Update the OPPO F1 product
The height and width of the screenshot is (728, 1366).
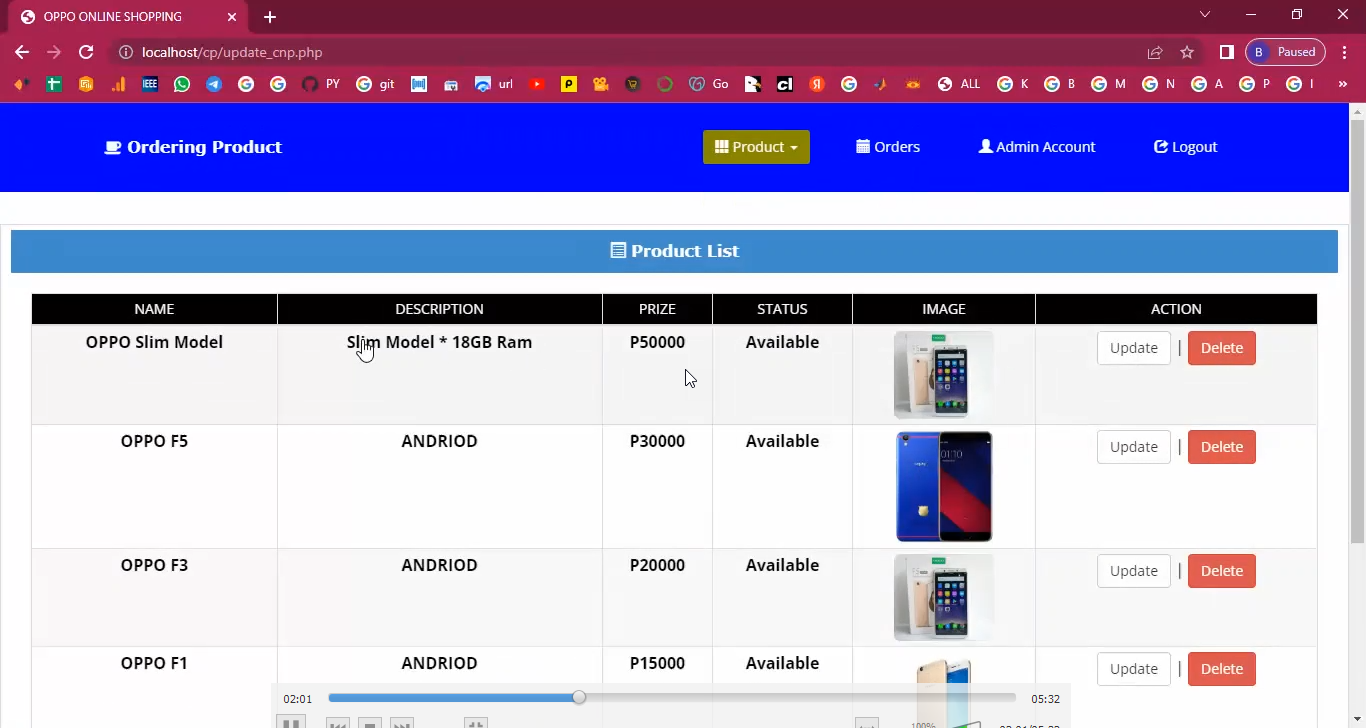coord(1133,669)
